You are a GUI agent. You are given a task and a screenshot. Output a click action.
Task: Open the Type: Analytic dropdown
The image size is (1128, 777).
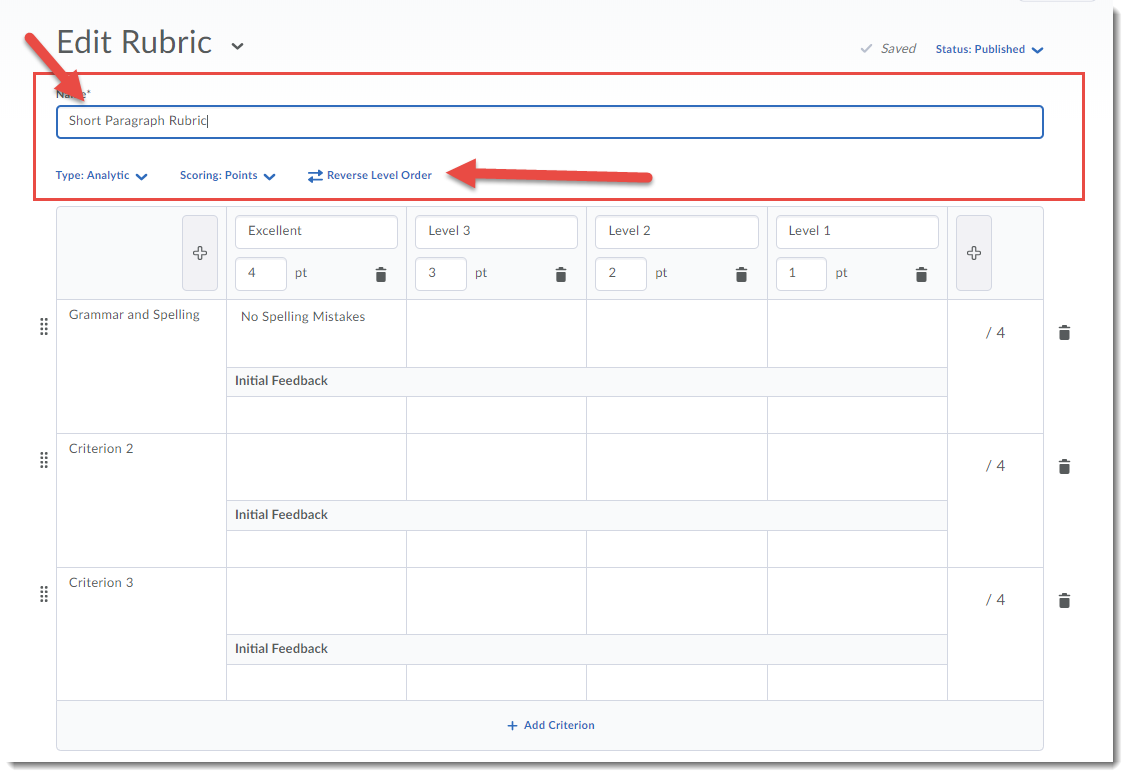coord(101,175)
